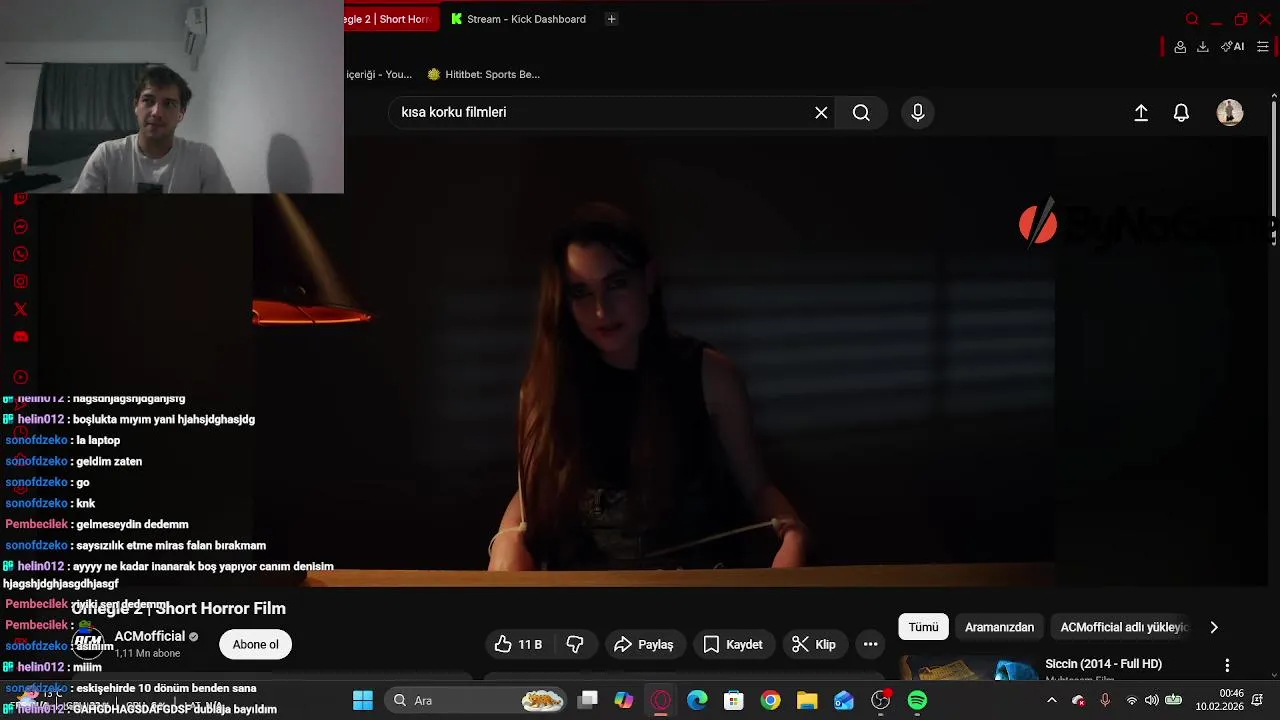Open Discord in Opera sidebar

point(20,337)
